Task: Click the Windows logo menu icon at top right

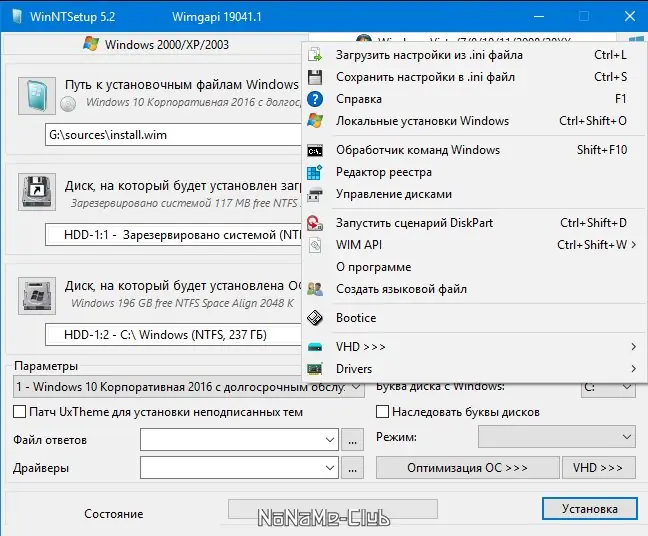Action: click(636, 40)
